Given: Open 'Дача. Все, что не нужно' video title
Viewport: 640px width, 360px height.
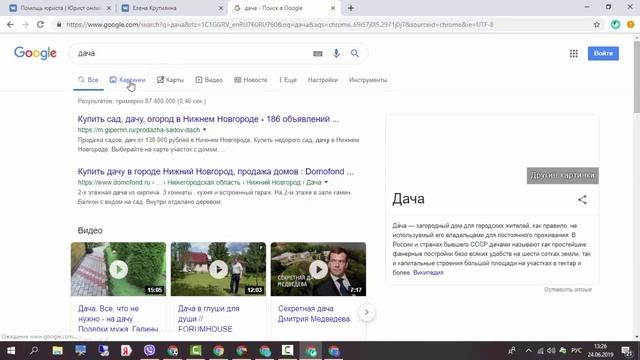Looking at the screenshot, I should (118, 319).
